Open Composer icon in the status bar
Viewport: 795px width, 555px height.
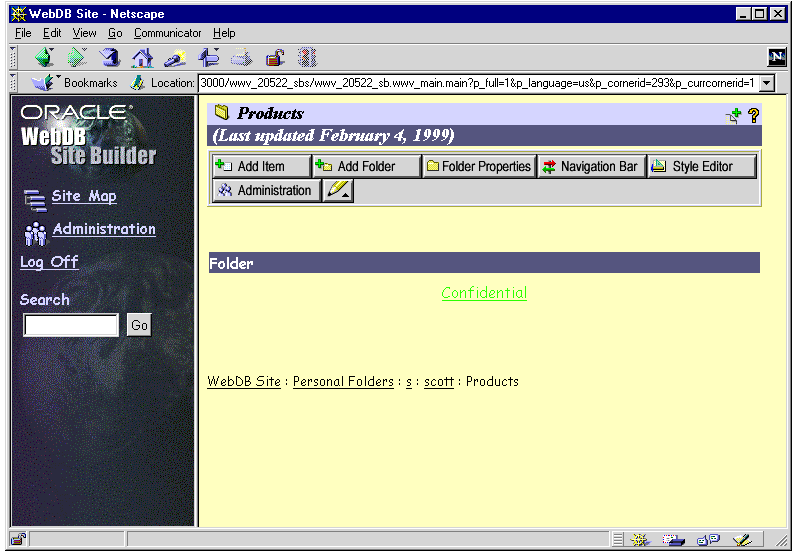[x=741, y=540]
